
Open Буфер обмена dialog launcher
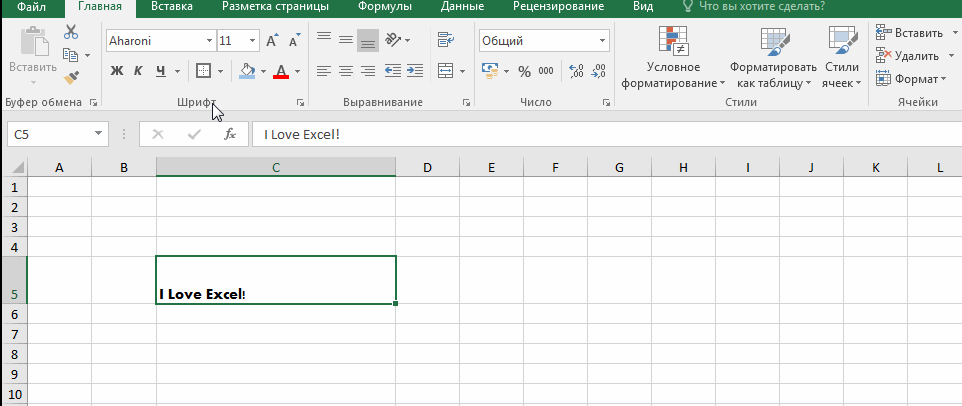pos(93,103)
